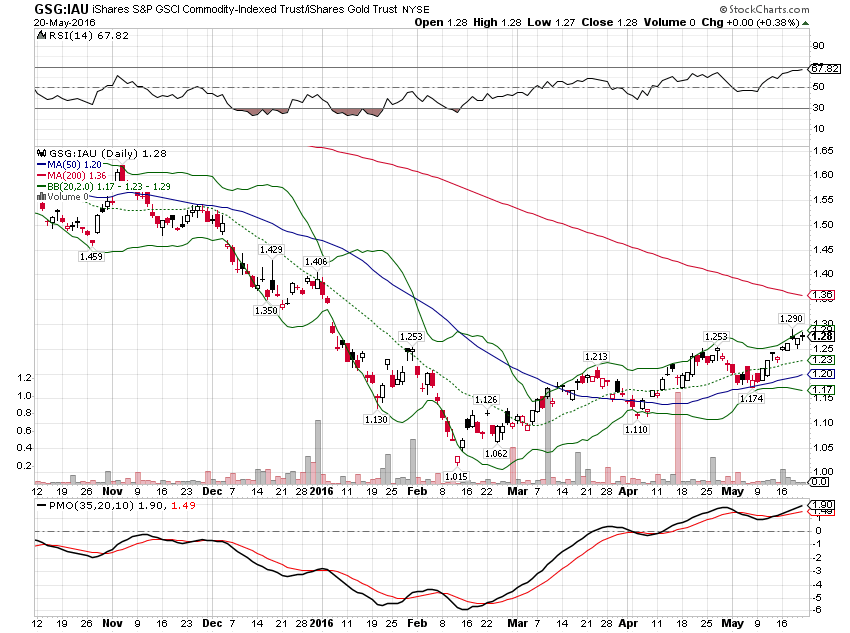Select the red MA(200) legend line swatch
Image resolution: width=850 pixels, height=633 pixels.
41,176
